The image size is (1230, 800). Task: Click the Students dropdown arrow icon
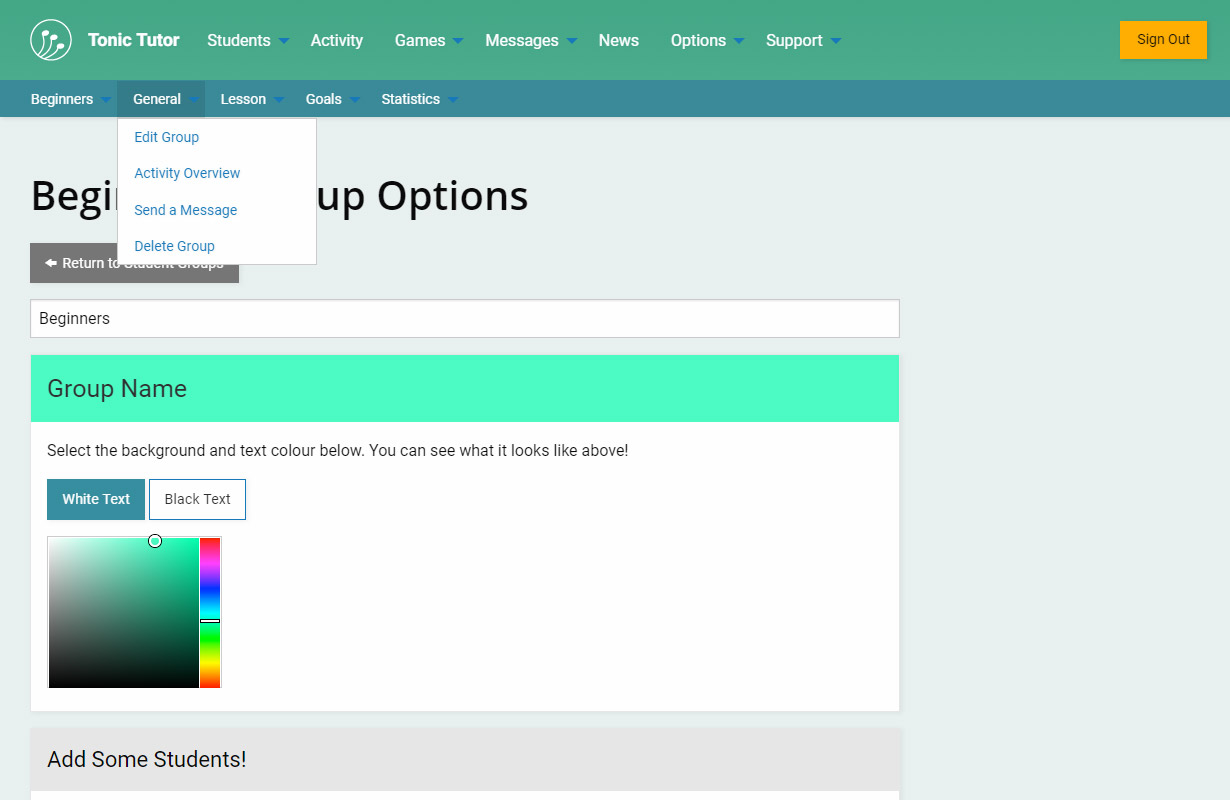click(284, 41)
